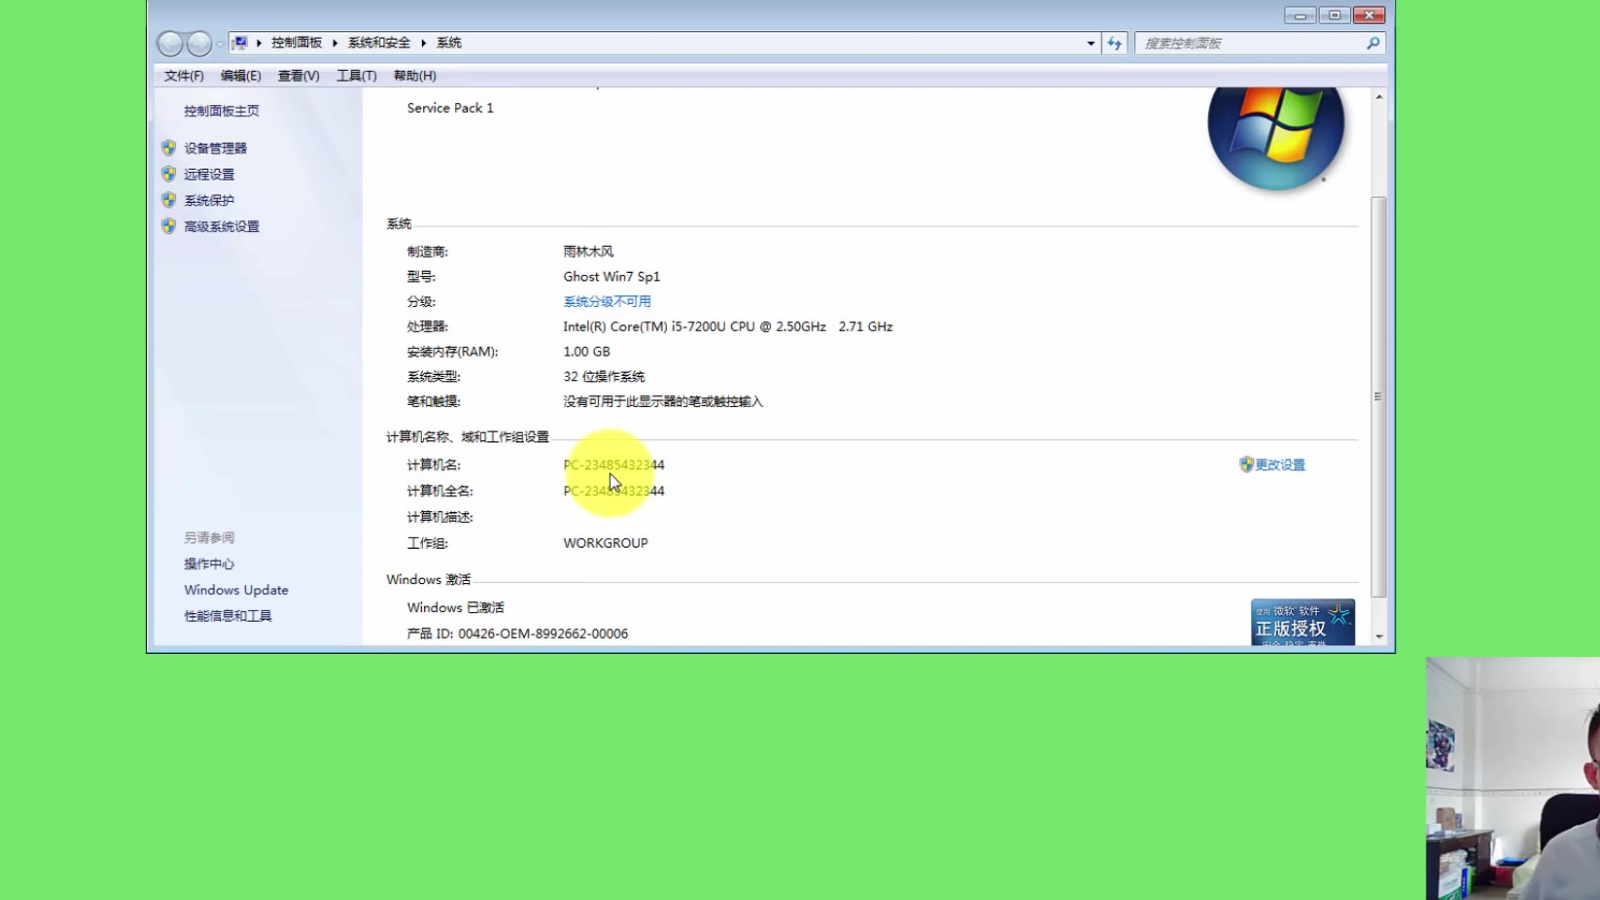The image size is (1600, 900).
Task: Click the vertical scrollbar thumb
Action: pyautogui.click(x=1379, y=396)
